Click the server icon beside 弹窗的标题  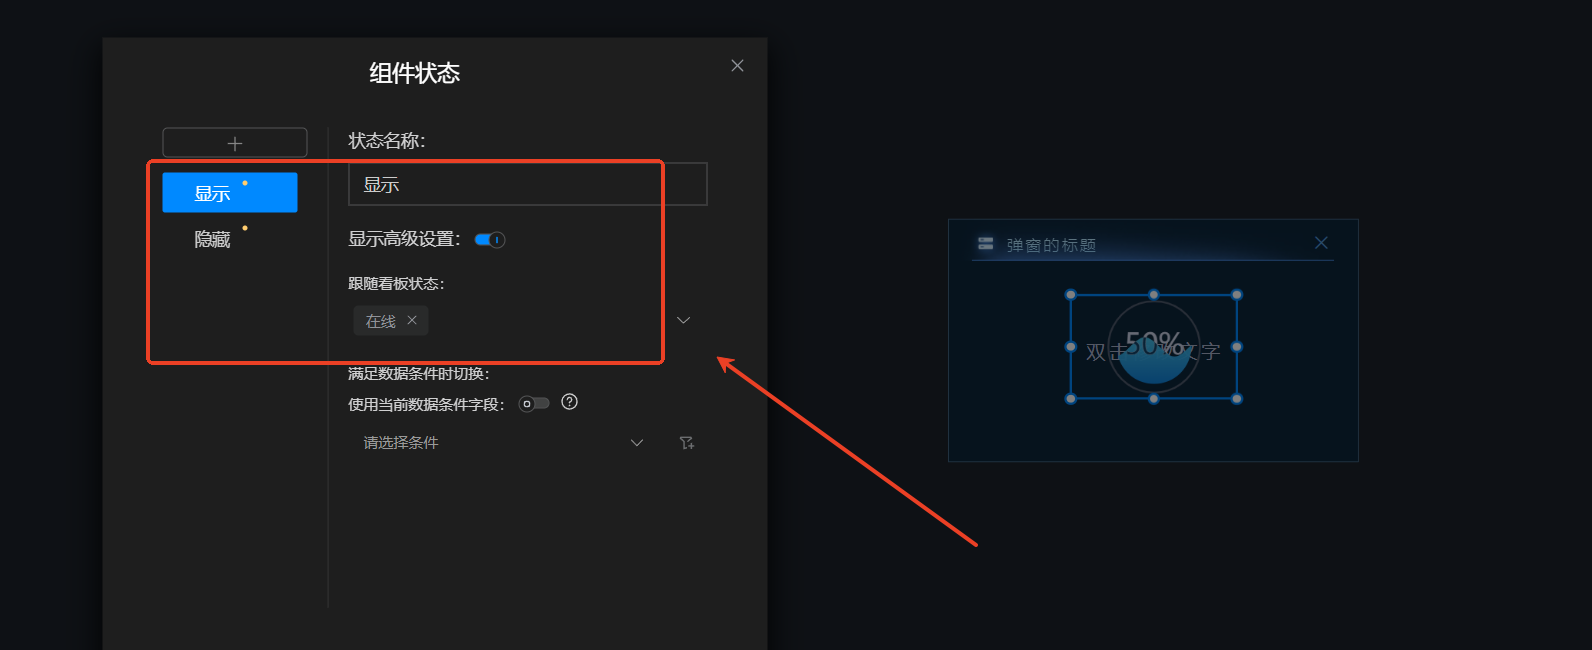[x=986, y=244]
